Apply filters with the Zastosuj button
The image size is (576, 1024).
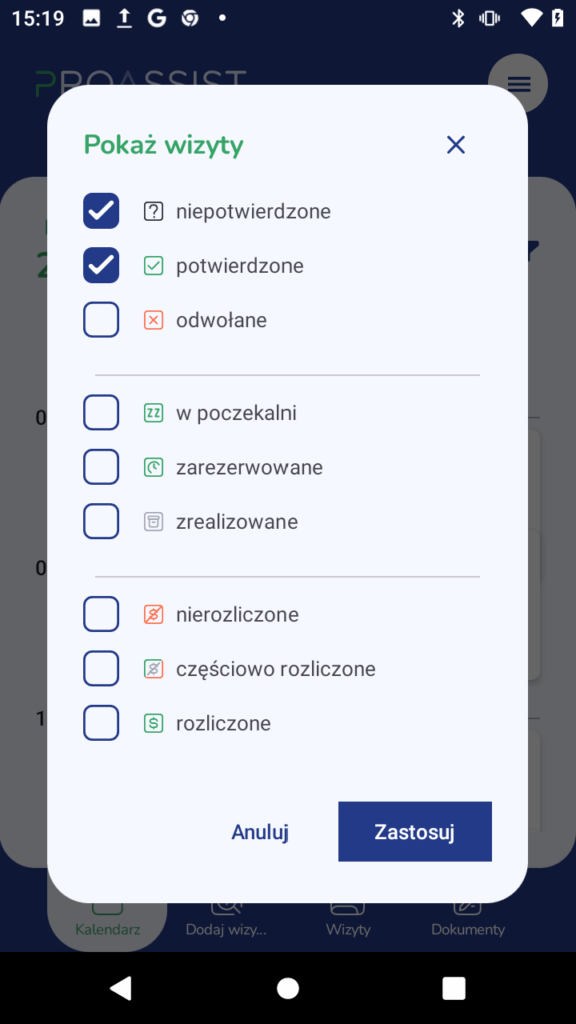pos(415,831)
